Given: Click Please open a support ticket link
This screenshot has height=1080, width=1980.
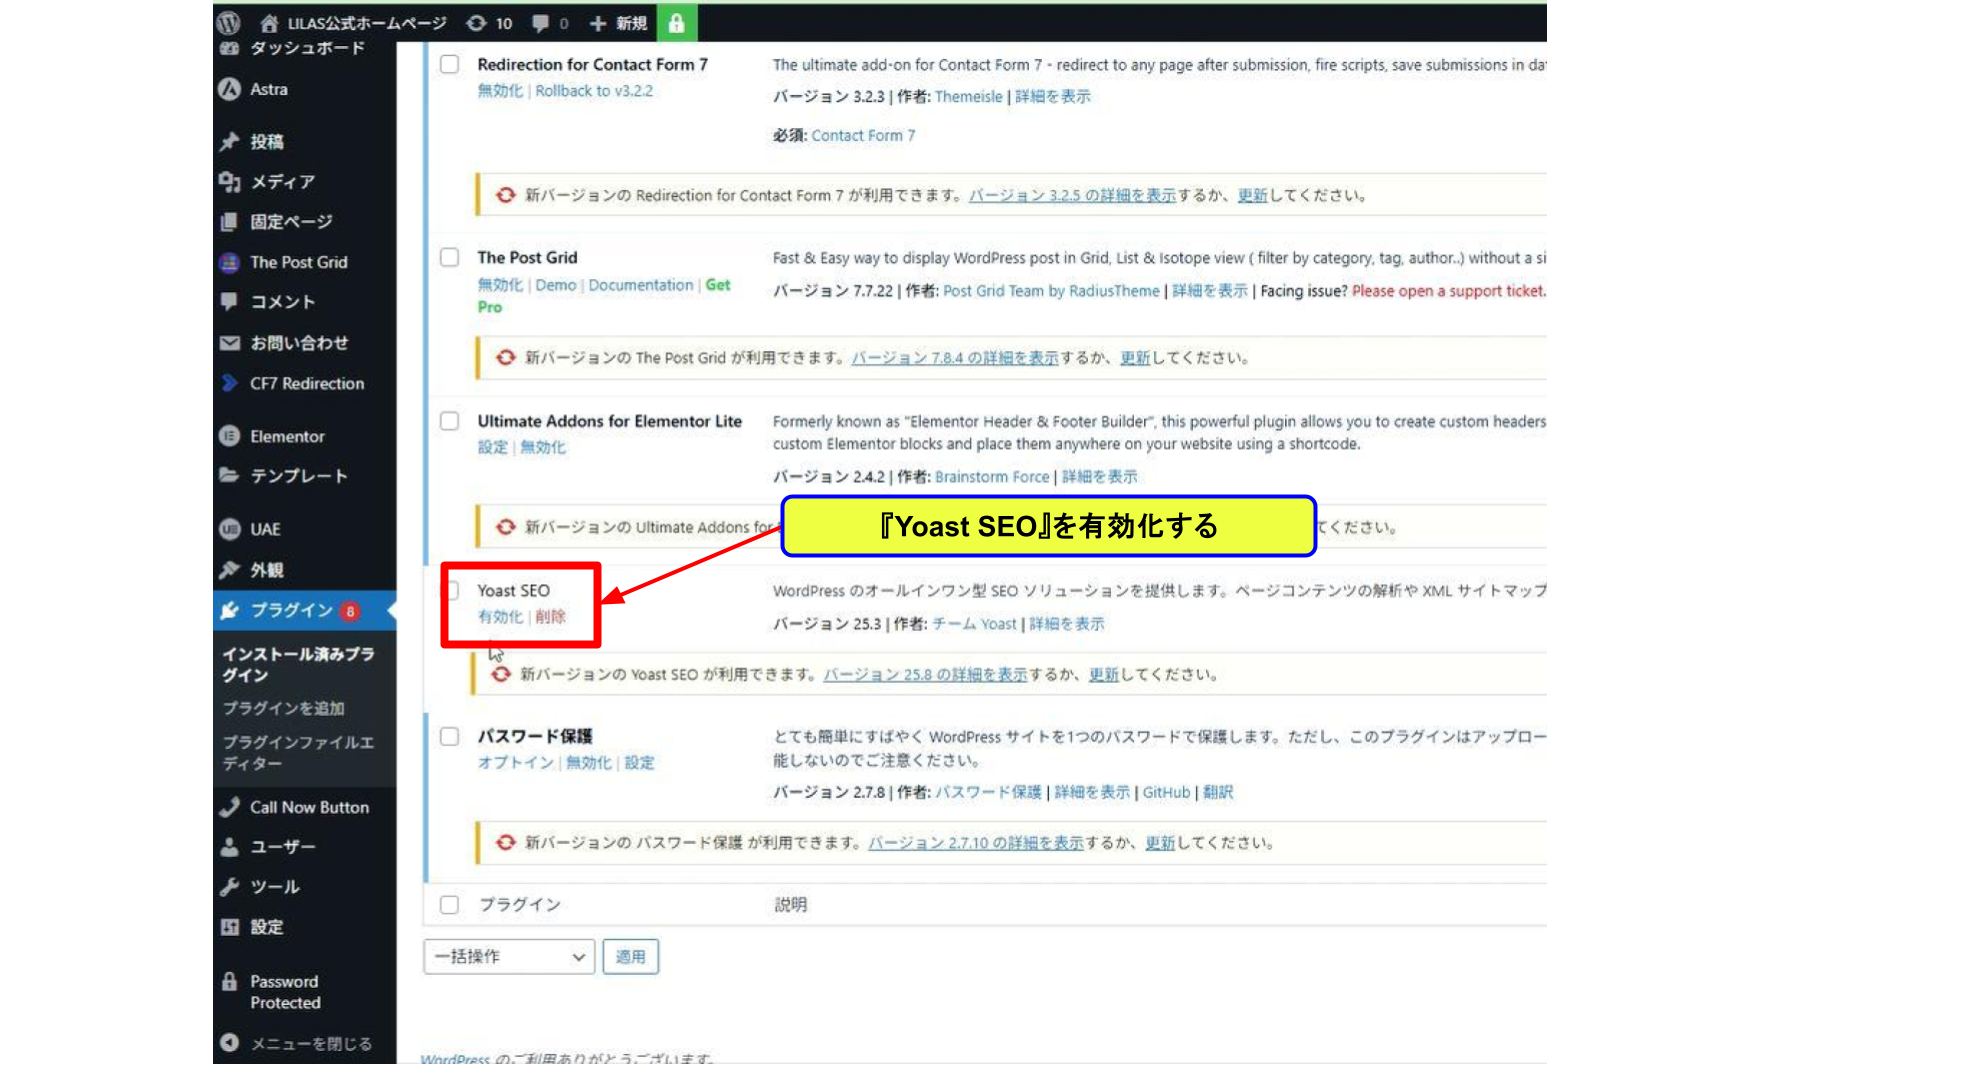Looking at the screenshot, I should [1449, 290].
